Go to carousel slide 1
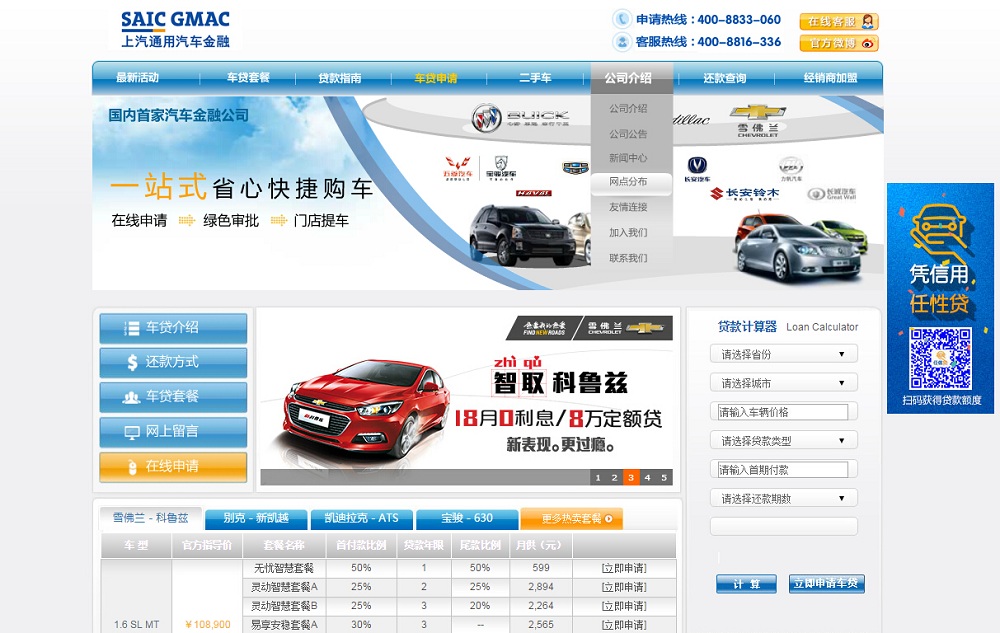This screenshot has height=633, width=1000. point(598,477)
